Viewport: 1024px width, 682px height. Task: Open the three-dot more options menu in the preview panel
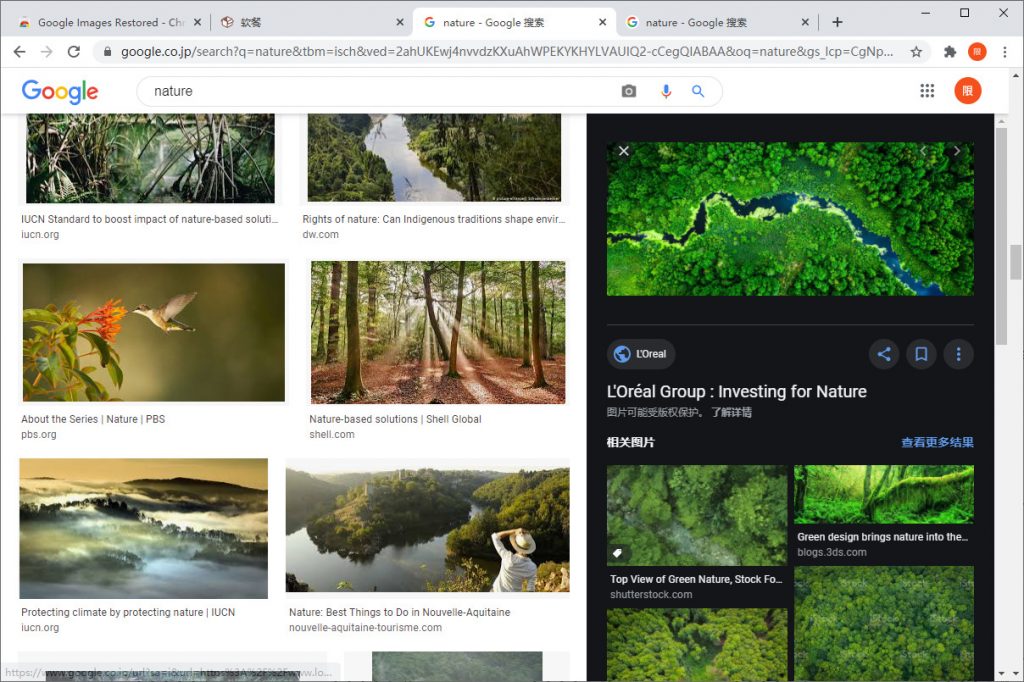958,354
